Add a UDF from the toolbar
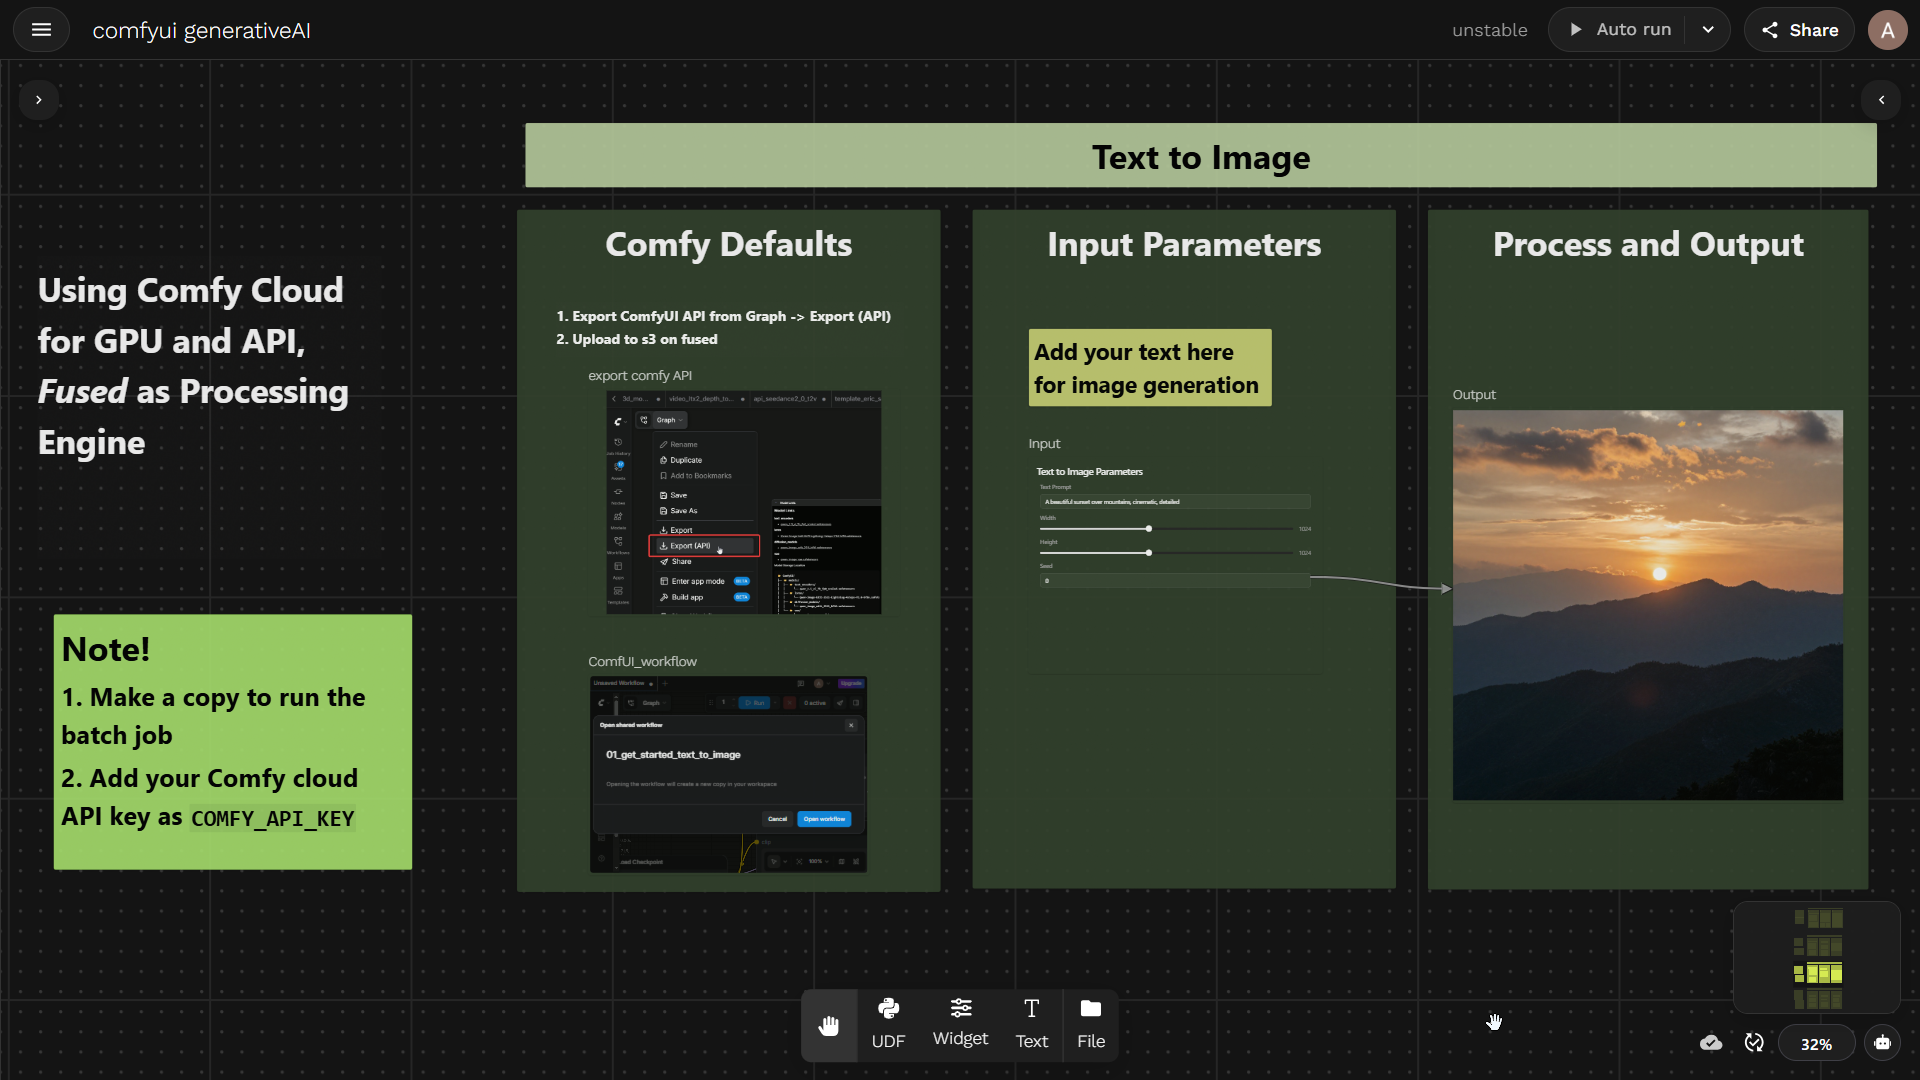 point(888,1025)
